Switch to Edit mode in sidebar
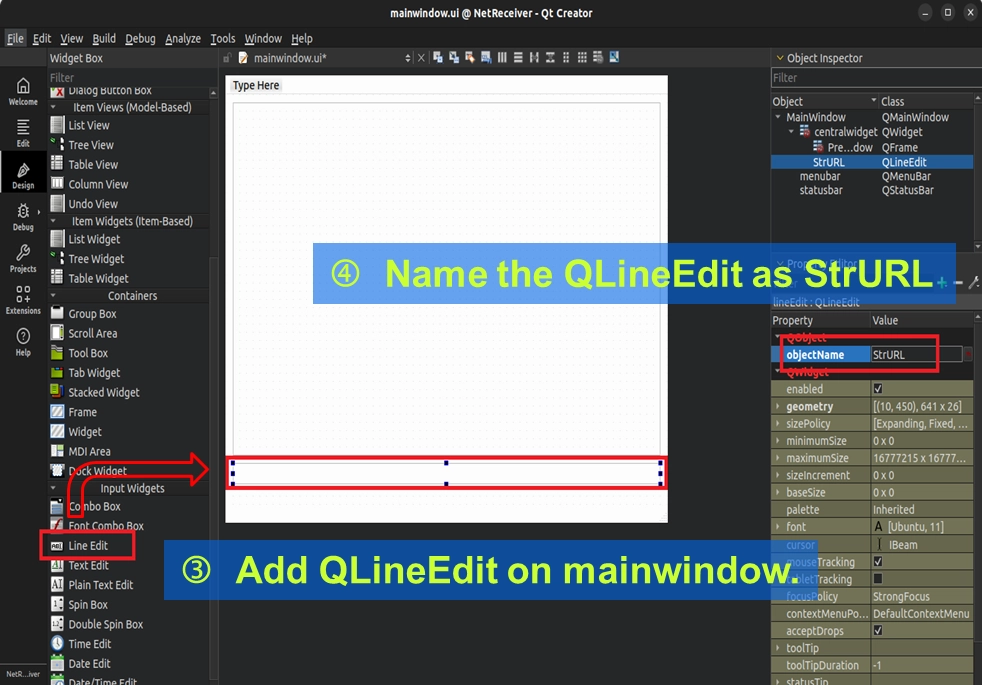This screenshot has height=685, width=982. (x=23, y=133)
